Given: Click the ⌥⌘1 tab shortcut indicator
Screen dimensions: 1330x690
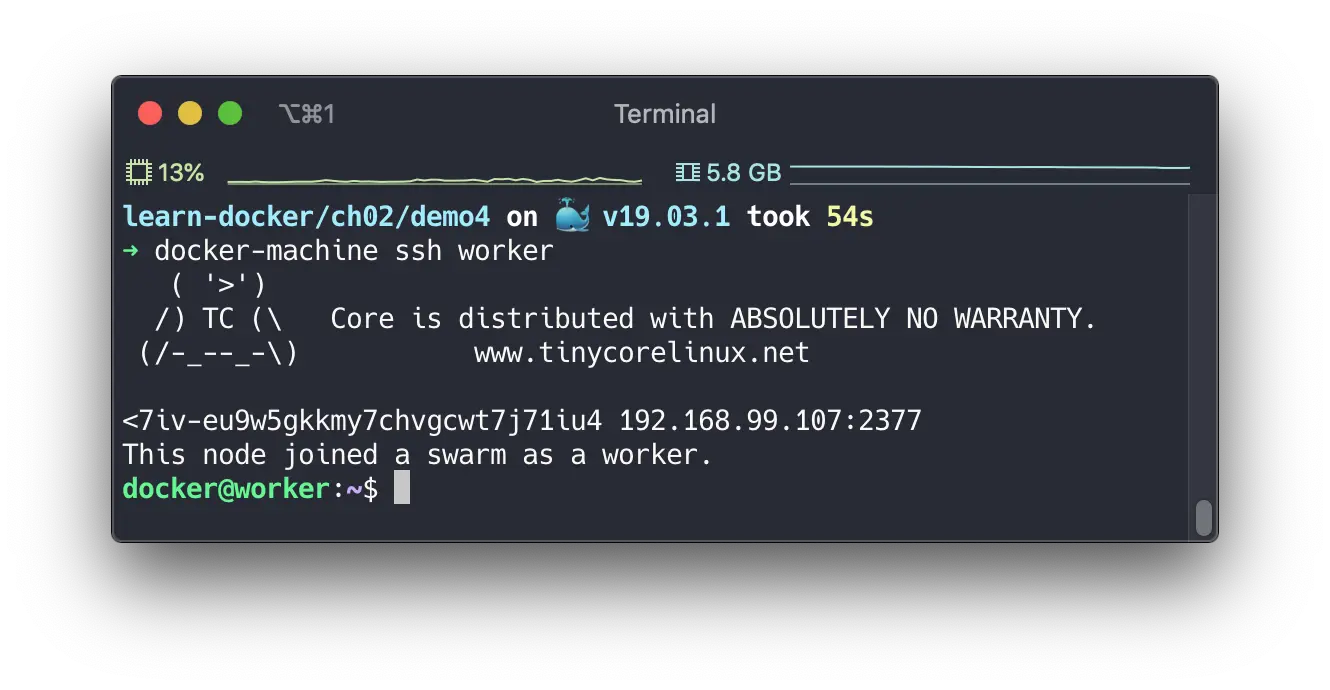Looking at the screenshot, I should click(x=306, y=113).
